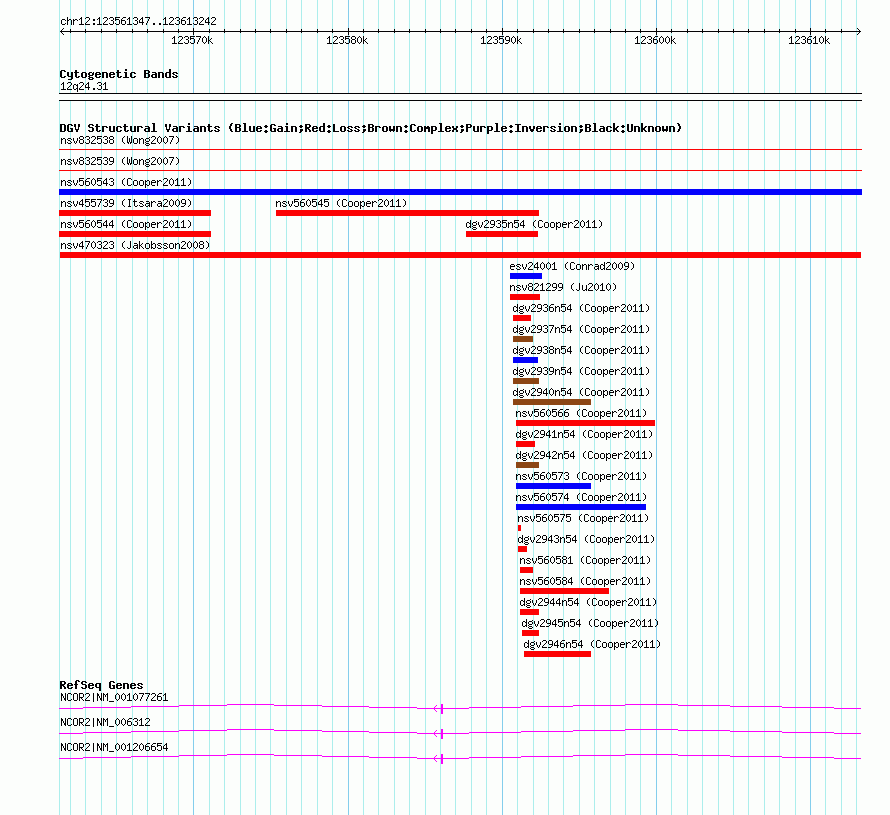This screenshot has width=890, height=815.
Task: Click the nsv455739 (Itsara2009) label
Action: [126, 203]
